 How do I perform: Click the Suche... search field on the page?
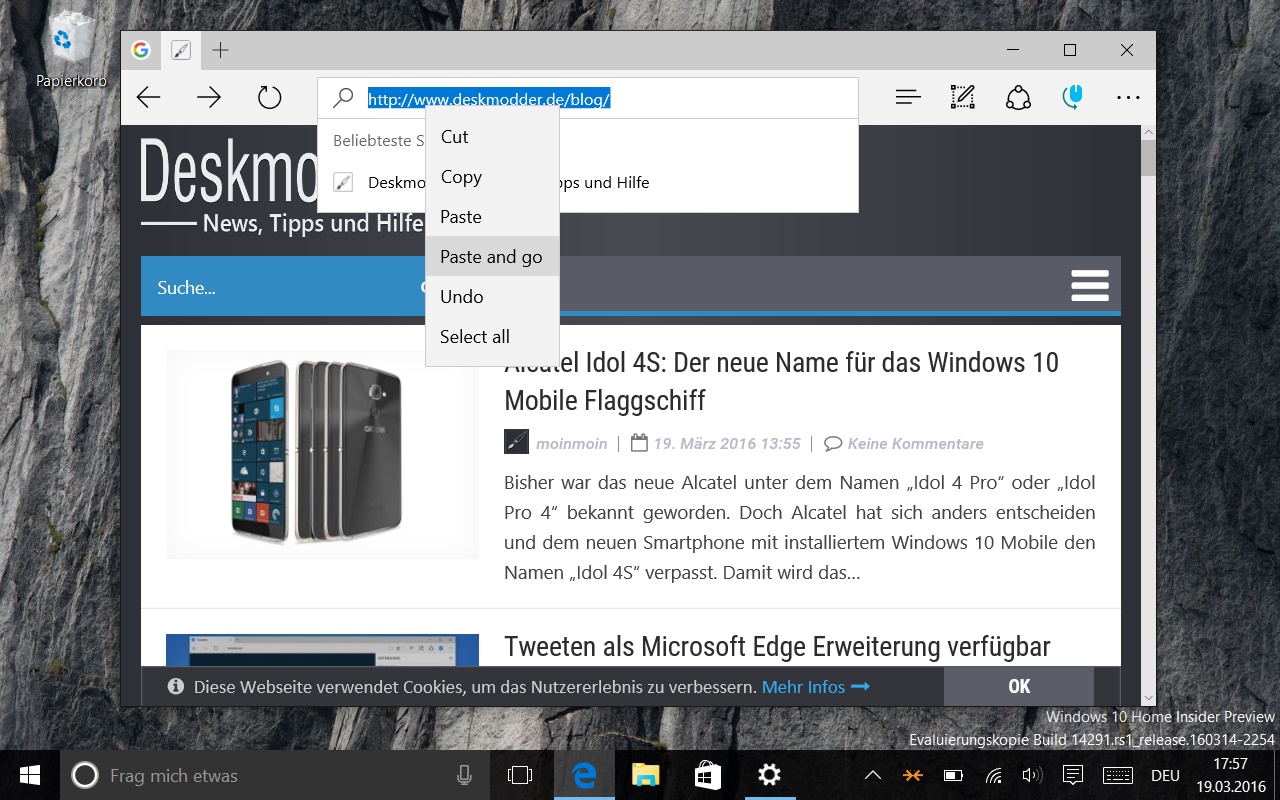point(283,288)
